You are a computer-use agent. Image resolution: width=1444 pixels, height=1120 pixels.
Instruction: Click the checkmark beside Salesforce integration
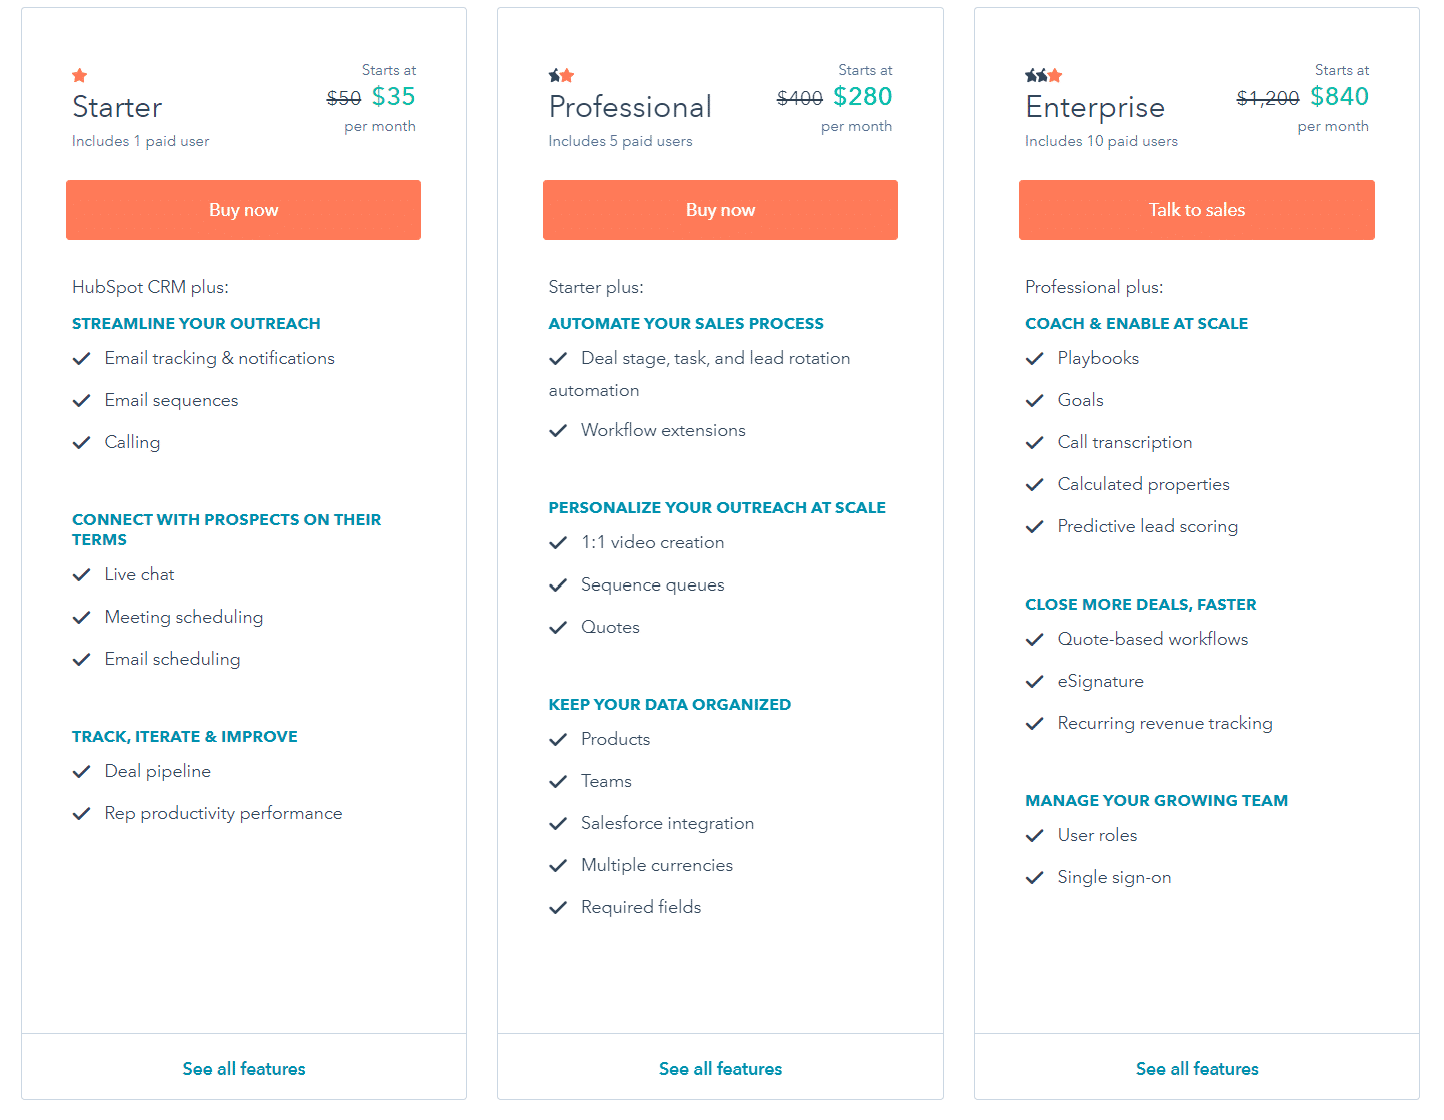558,823
